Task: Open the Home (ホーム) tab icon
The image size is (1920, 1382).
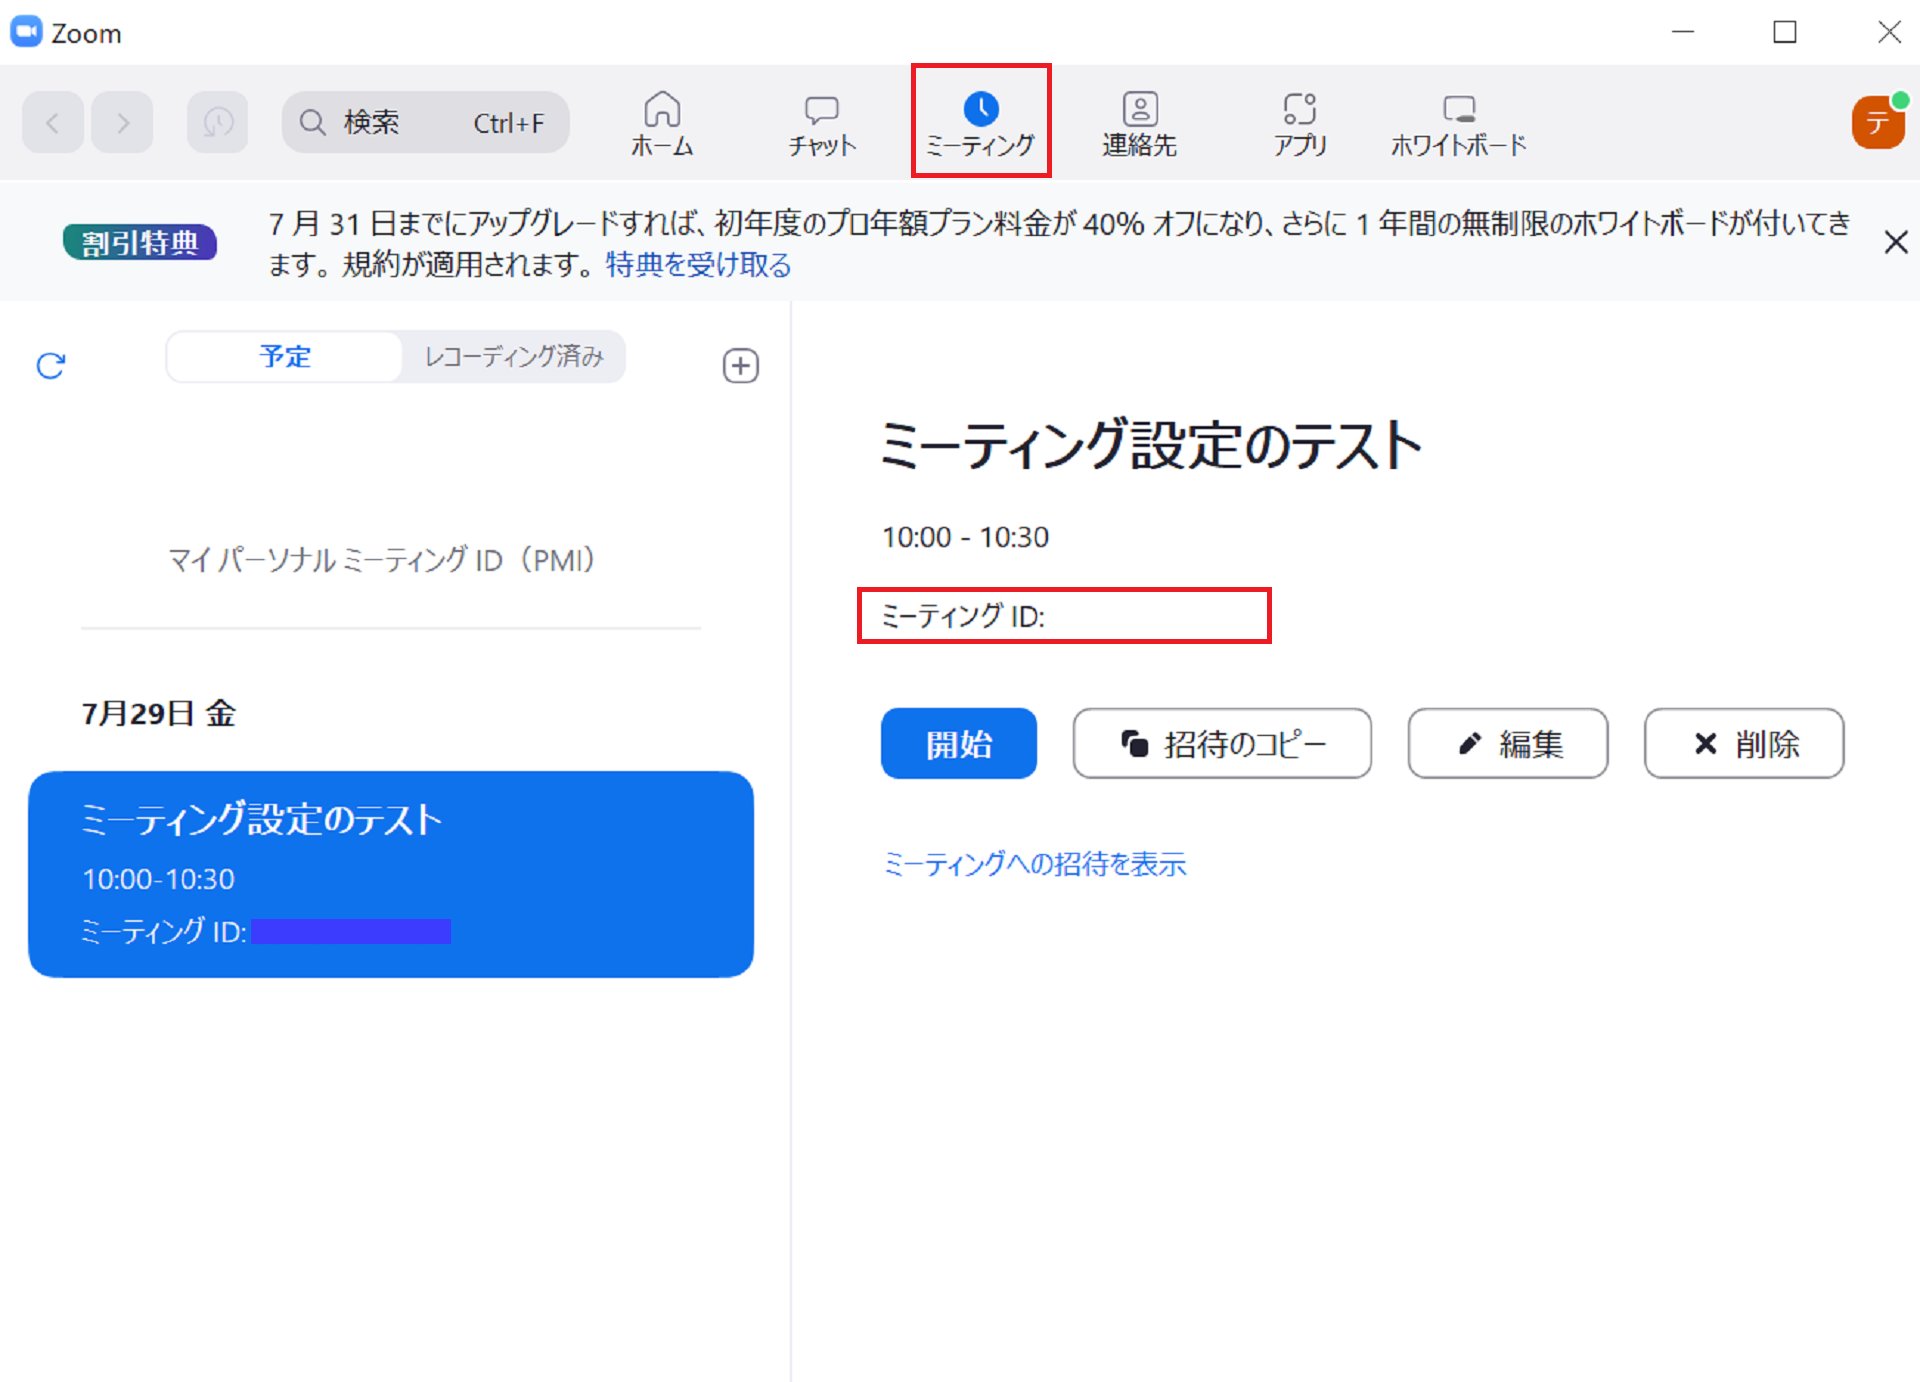Action: pyautogui.click(x=661, y=122)
